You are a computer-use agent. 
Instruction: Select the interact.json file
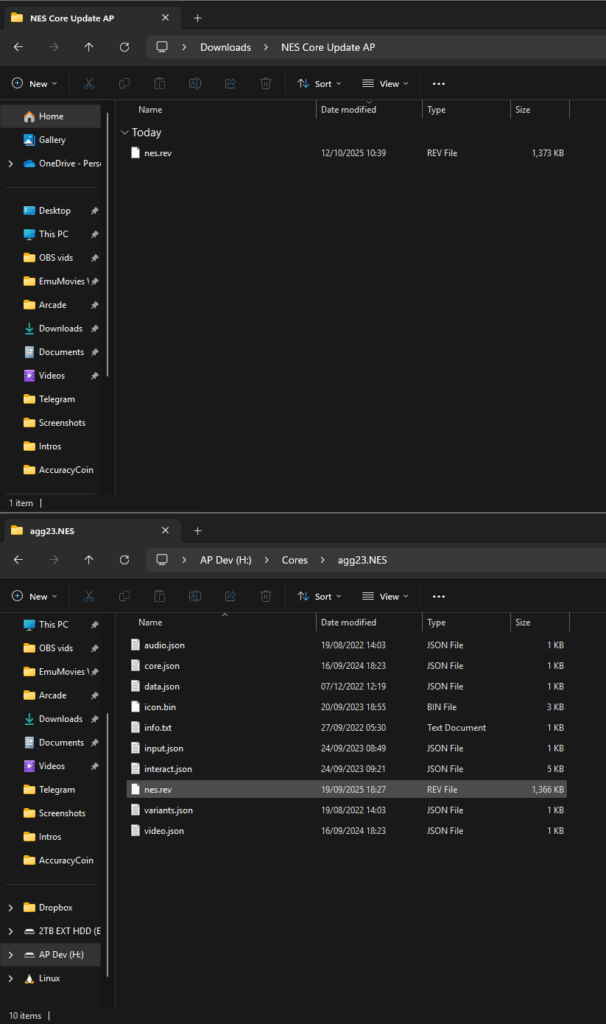click(x=167, y=769)
